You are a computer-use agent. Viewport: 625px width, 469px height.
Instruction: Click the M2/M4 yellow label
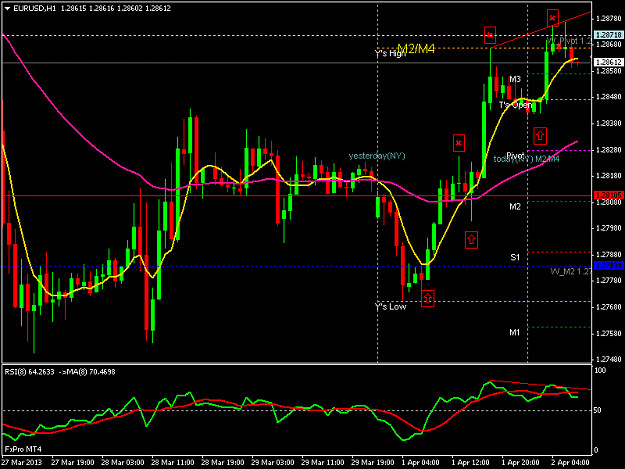(416, 49)
